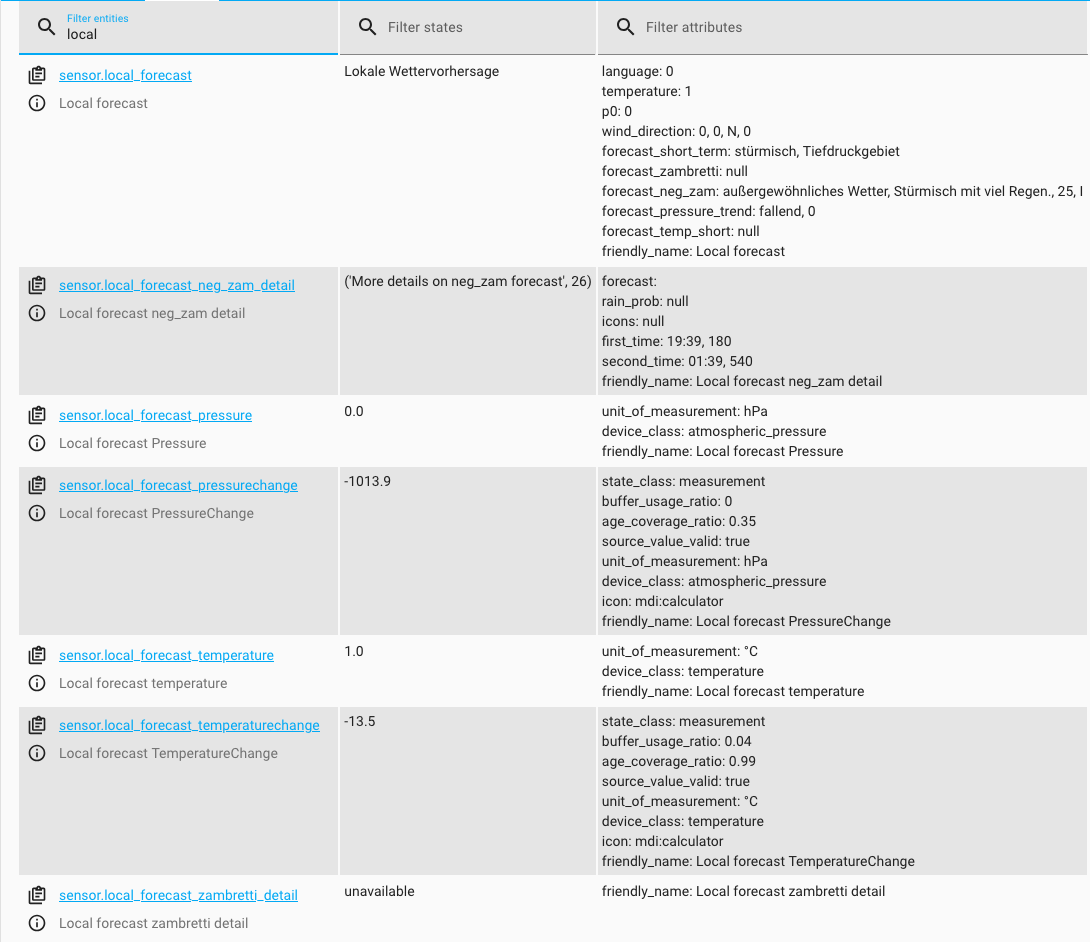
Task: Open info for Local forecast Pressure
Action: click(37, 443)
